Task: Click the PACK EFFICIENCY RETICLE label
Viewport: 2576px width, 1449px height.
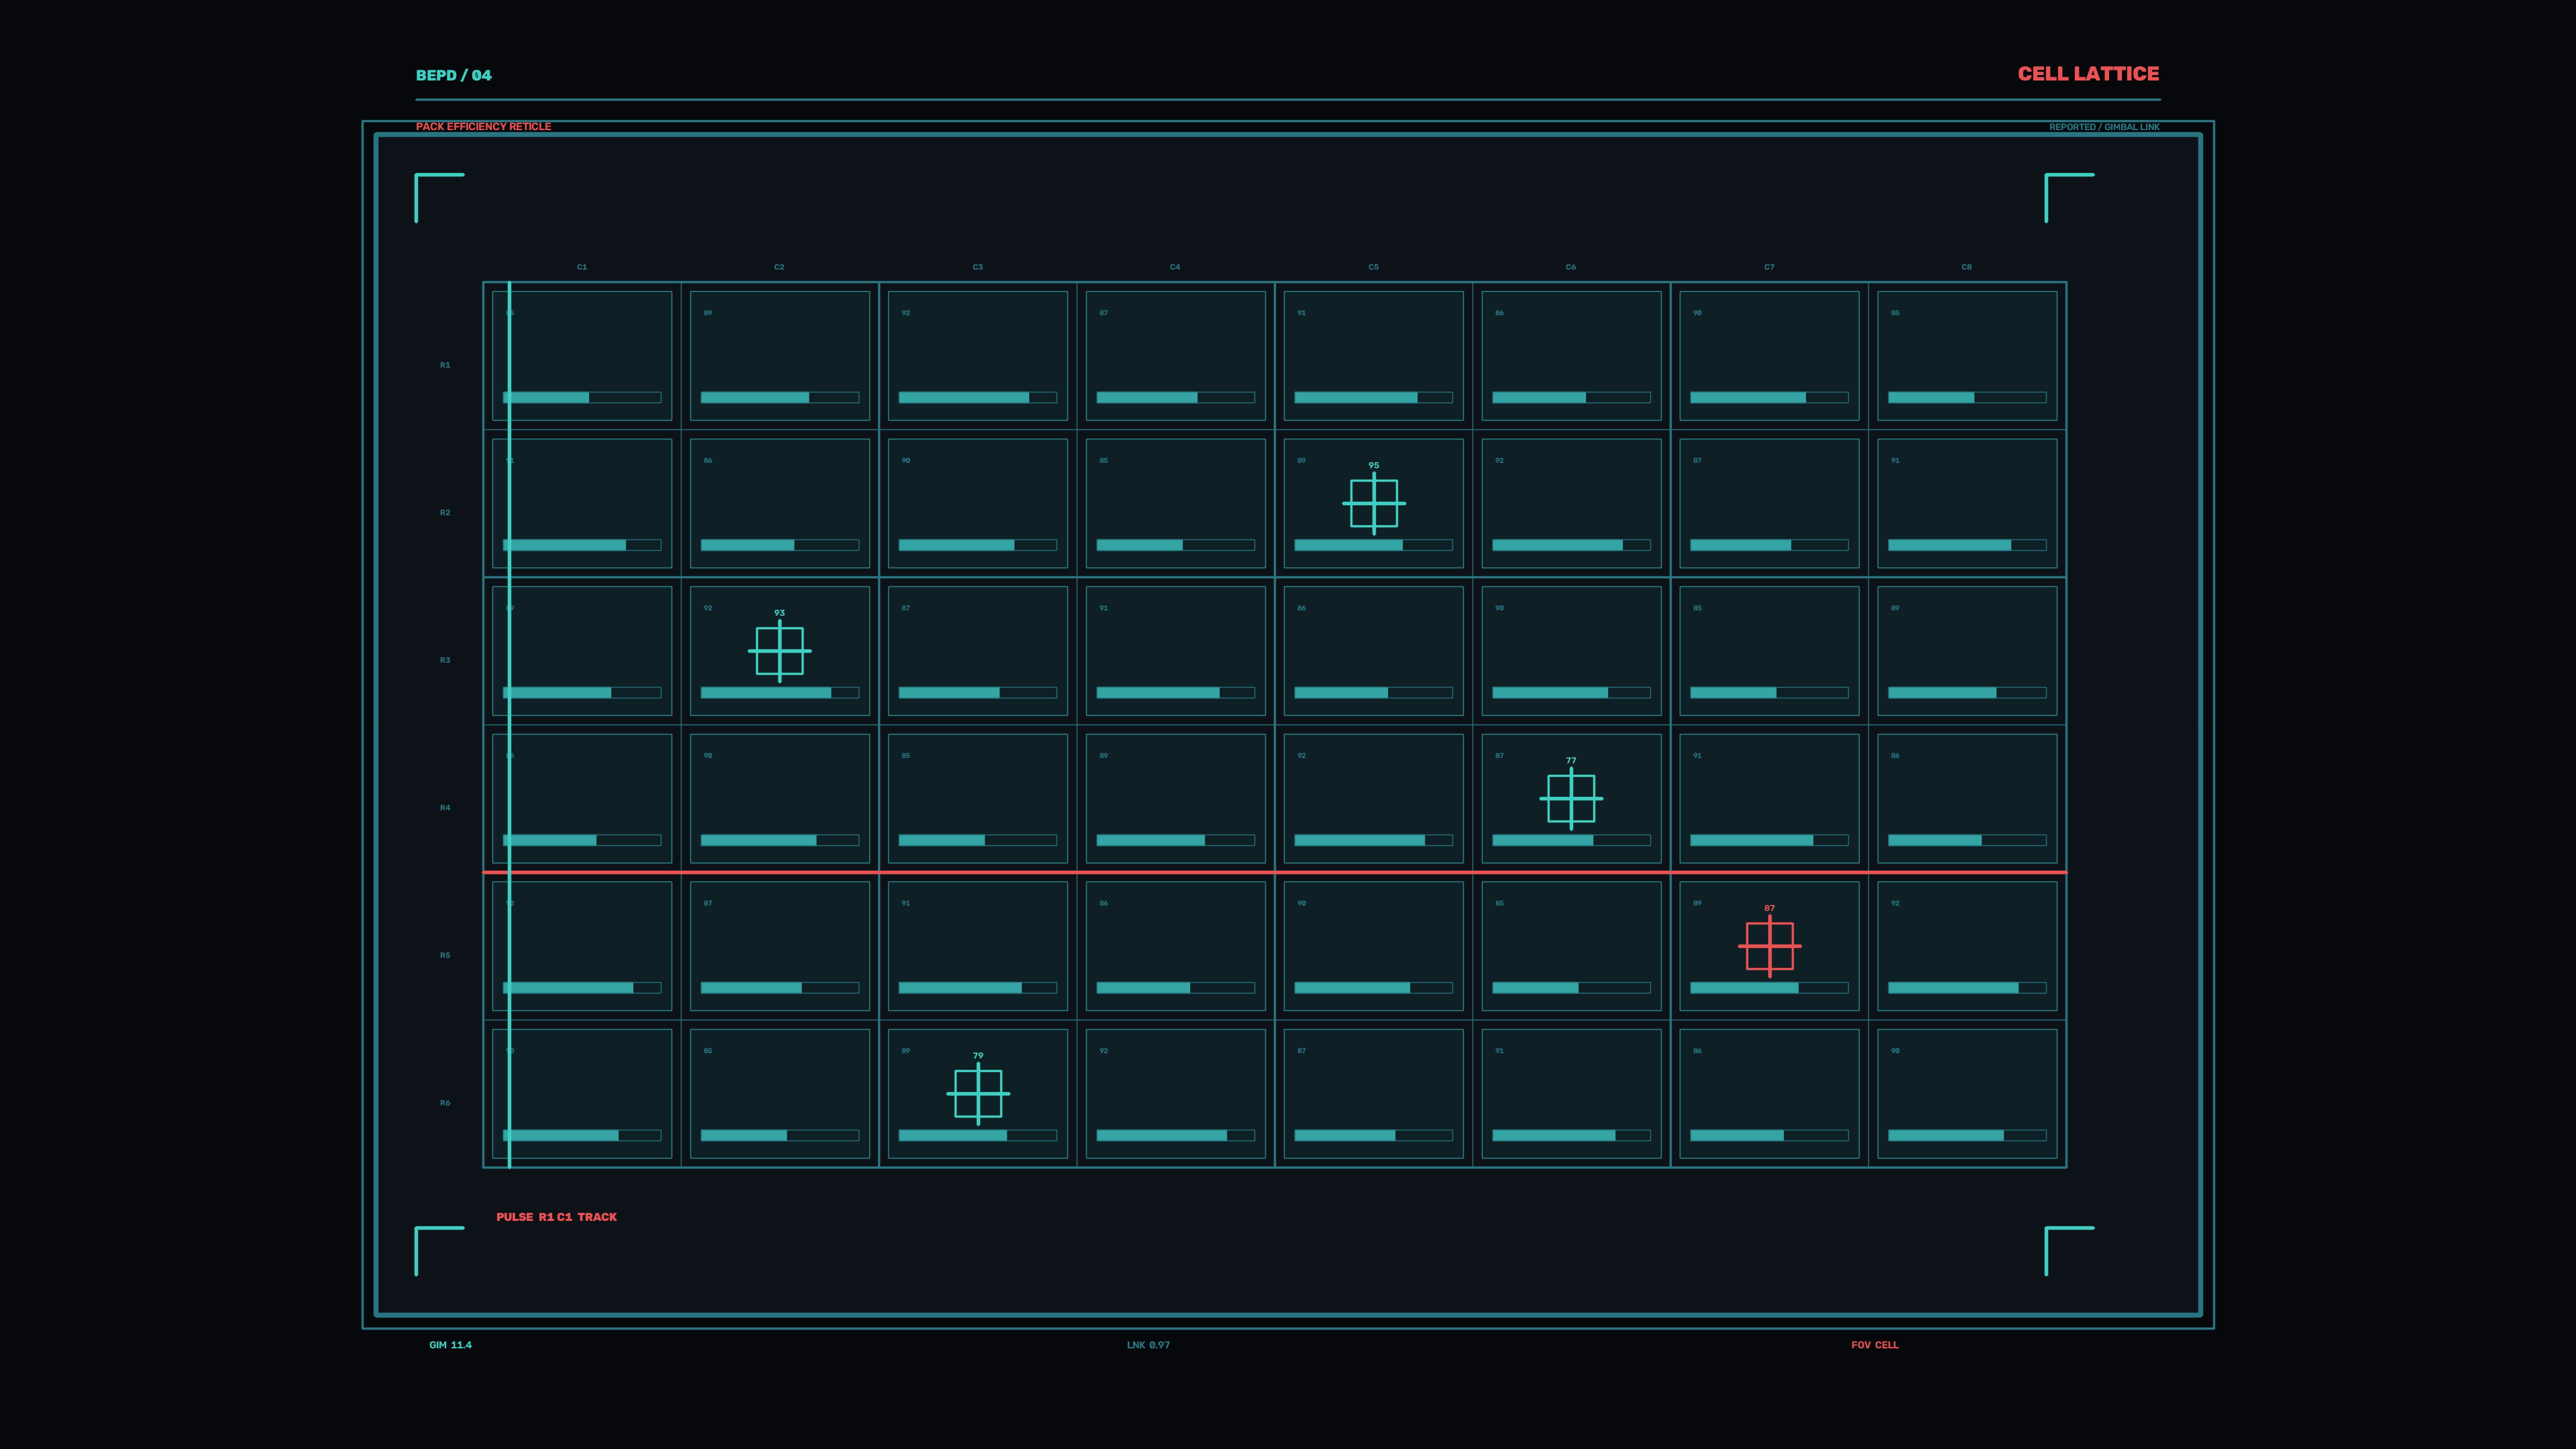Action: tap(483, 126)
